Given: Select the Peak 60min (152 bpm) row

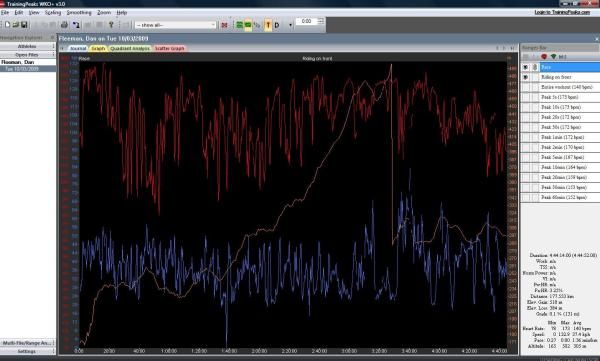Looking at the screenshot, I should point(570,197).
